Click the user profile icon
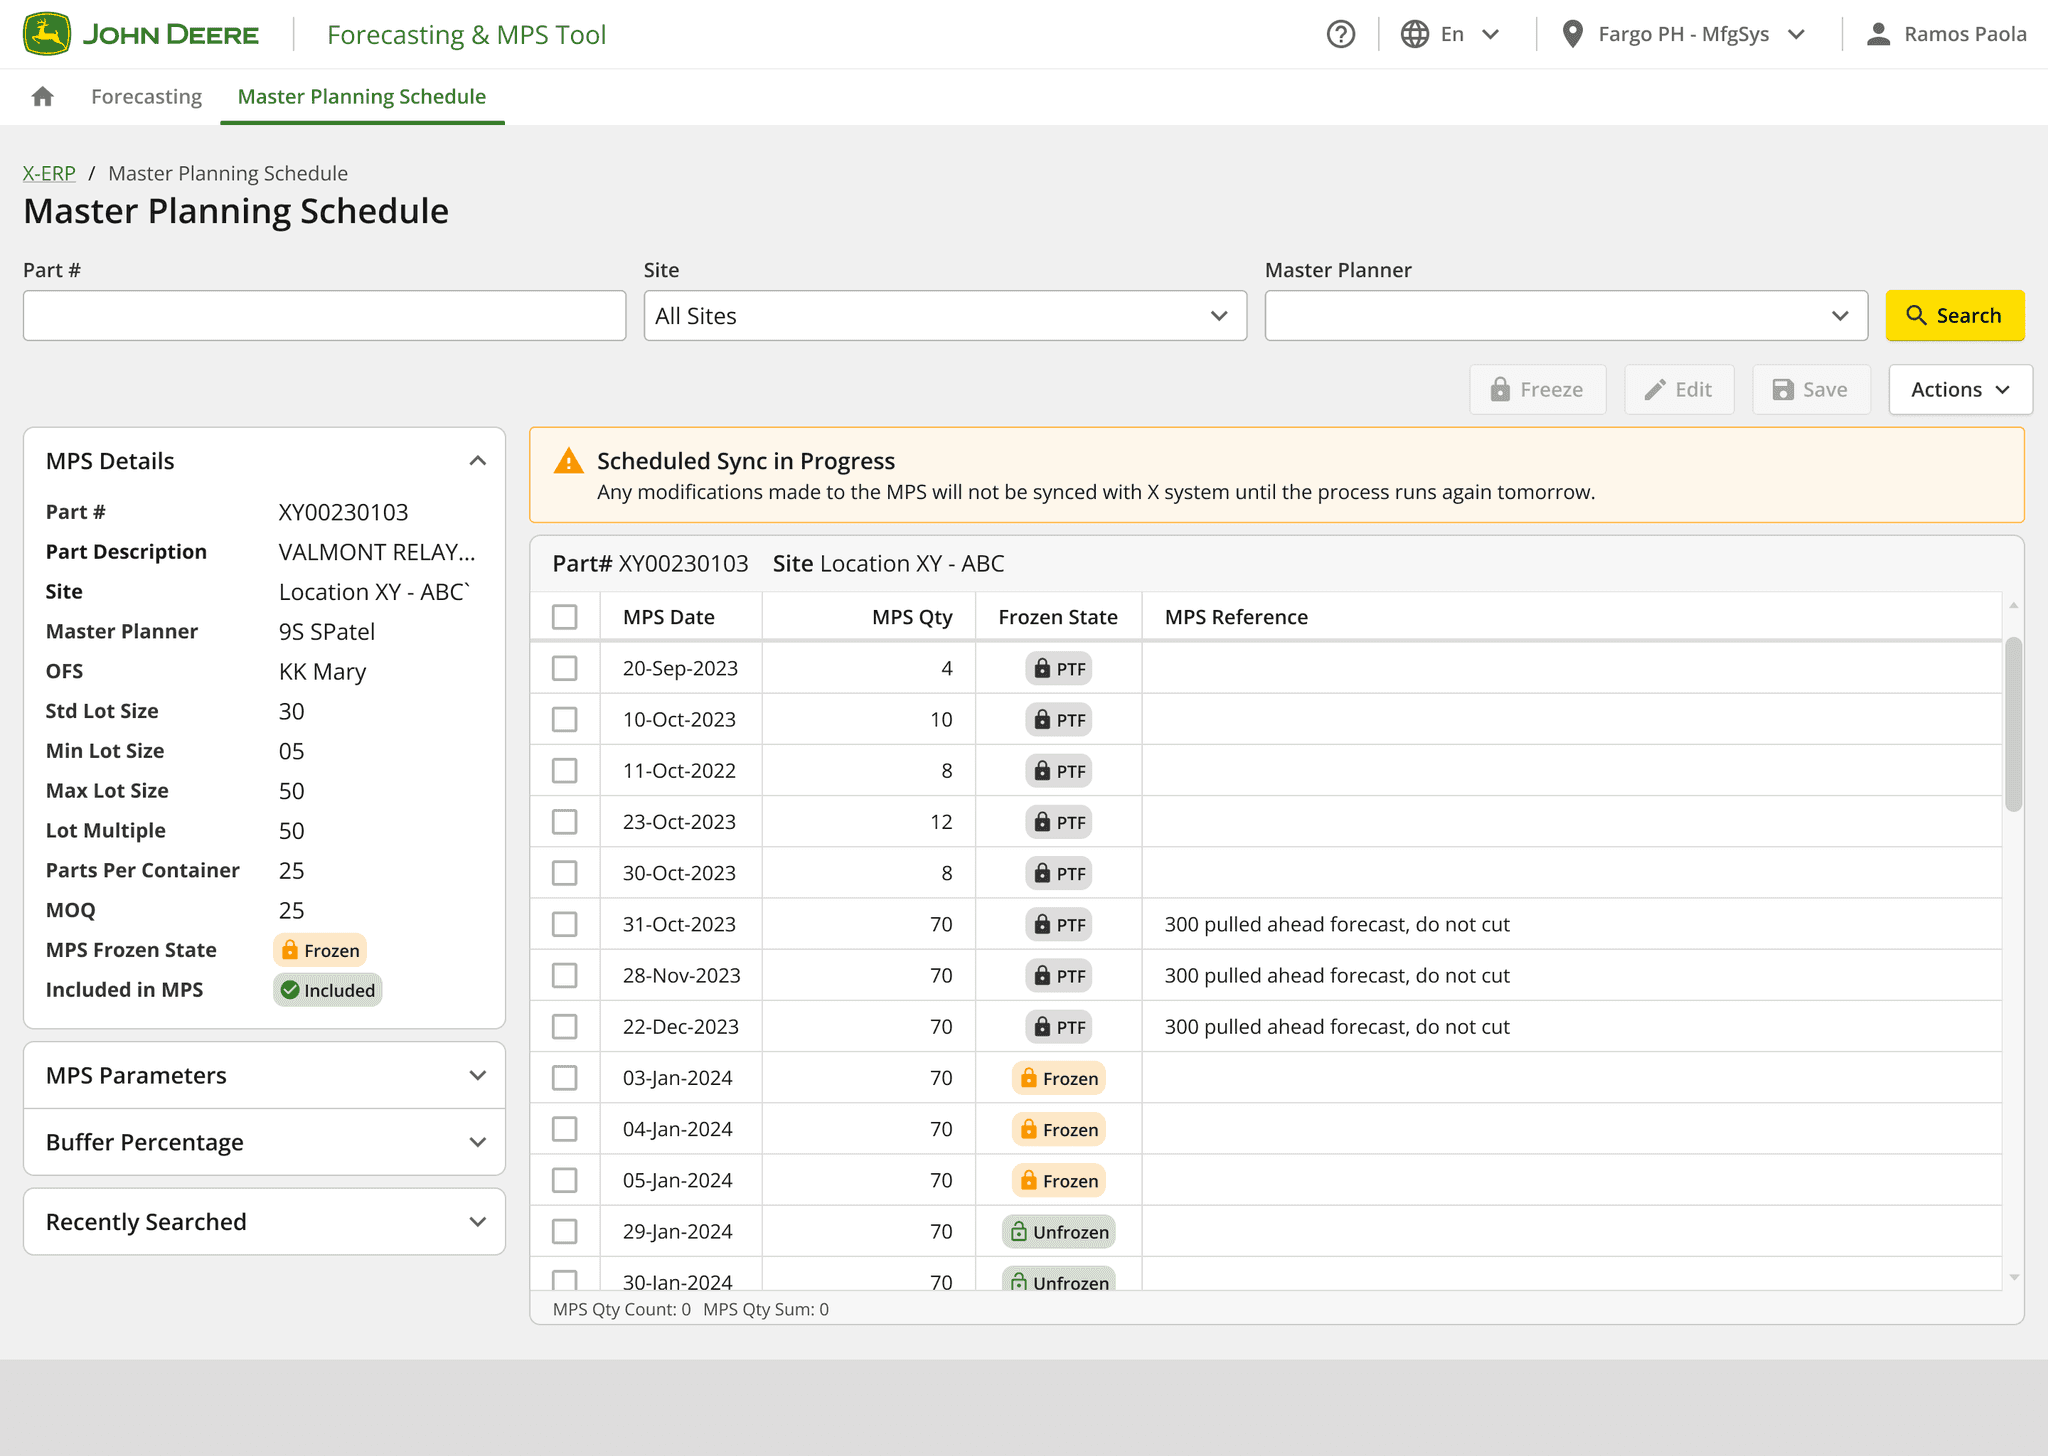Image resolution: width=2048 pixels, height=1456 pixels. [x=1878, y=34]
